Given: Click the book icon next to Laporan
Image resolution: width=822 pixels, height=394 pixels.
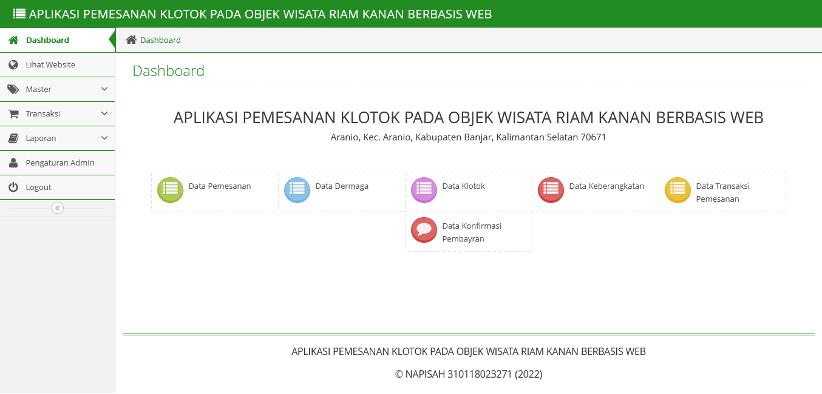Looking at the screenshot, I should tap(14, 138).
